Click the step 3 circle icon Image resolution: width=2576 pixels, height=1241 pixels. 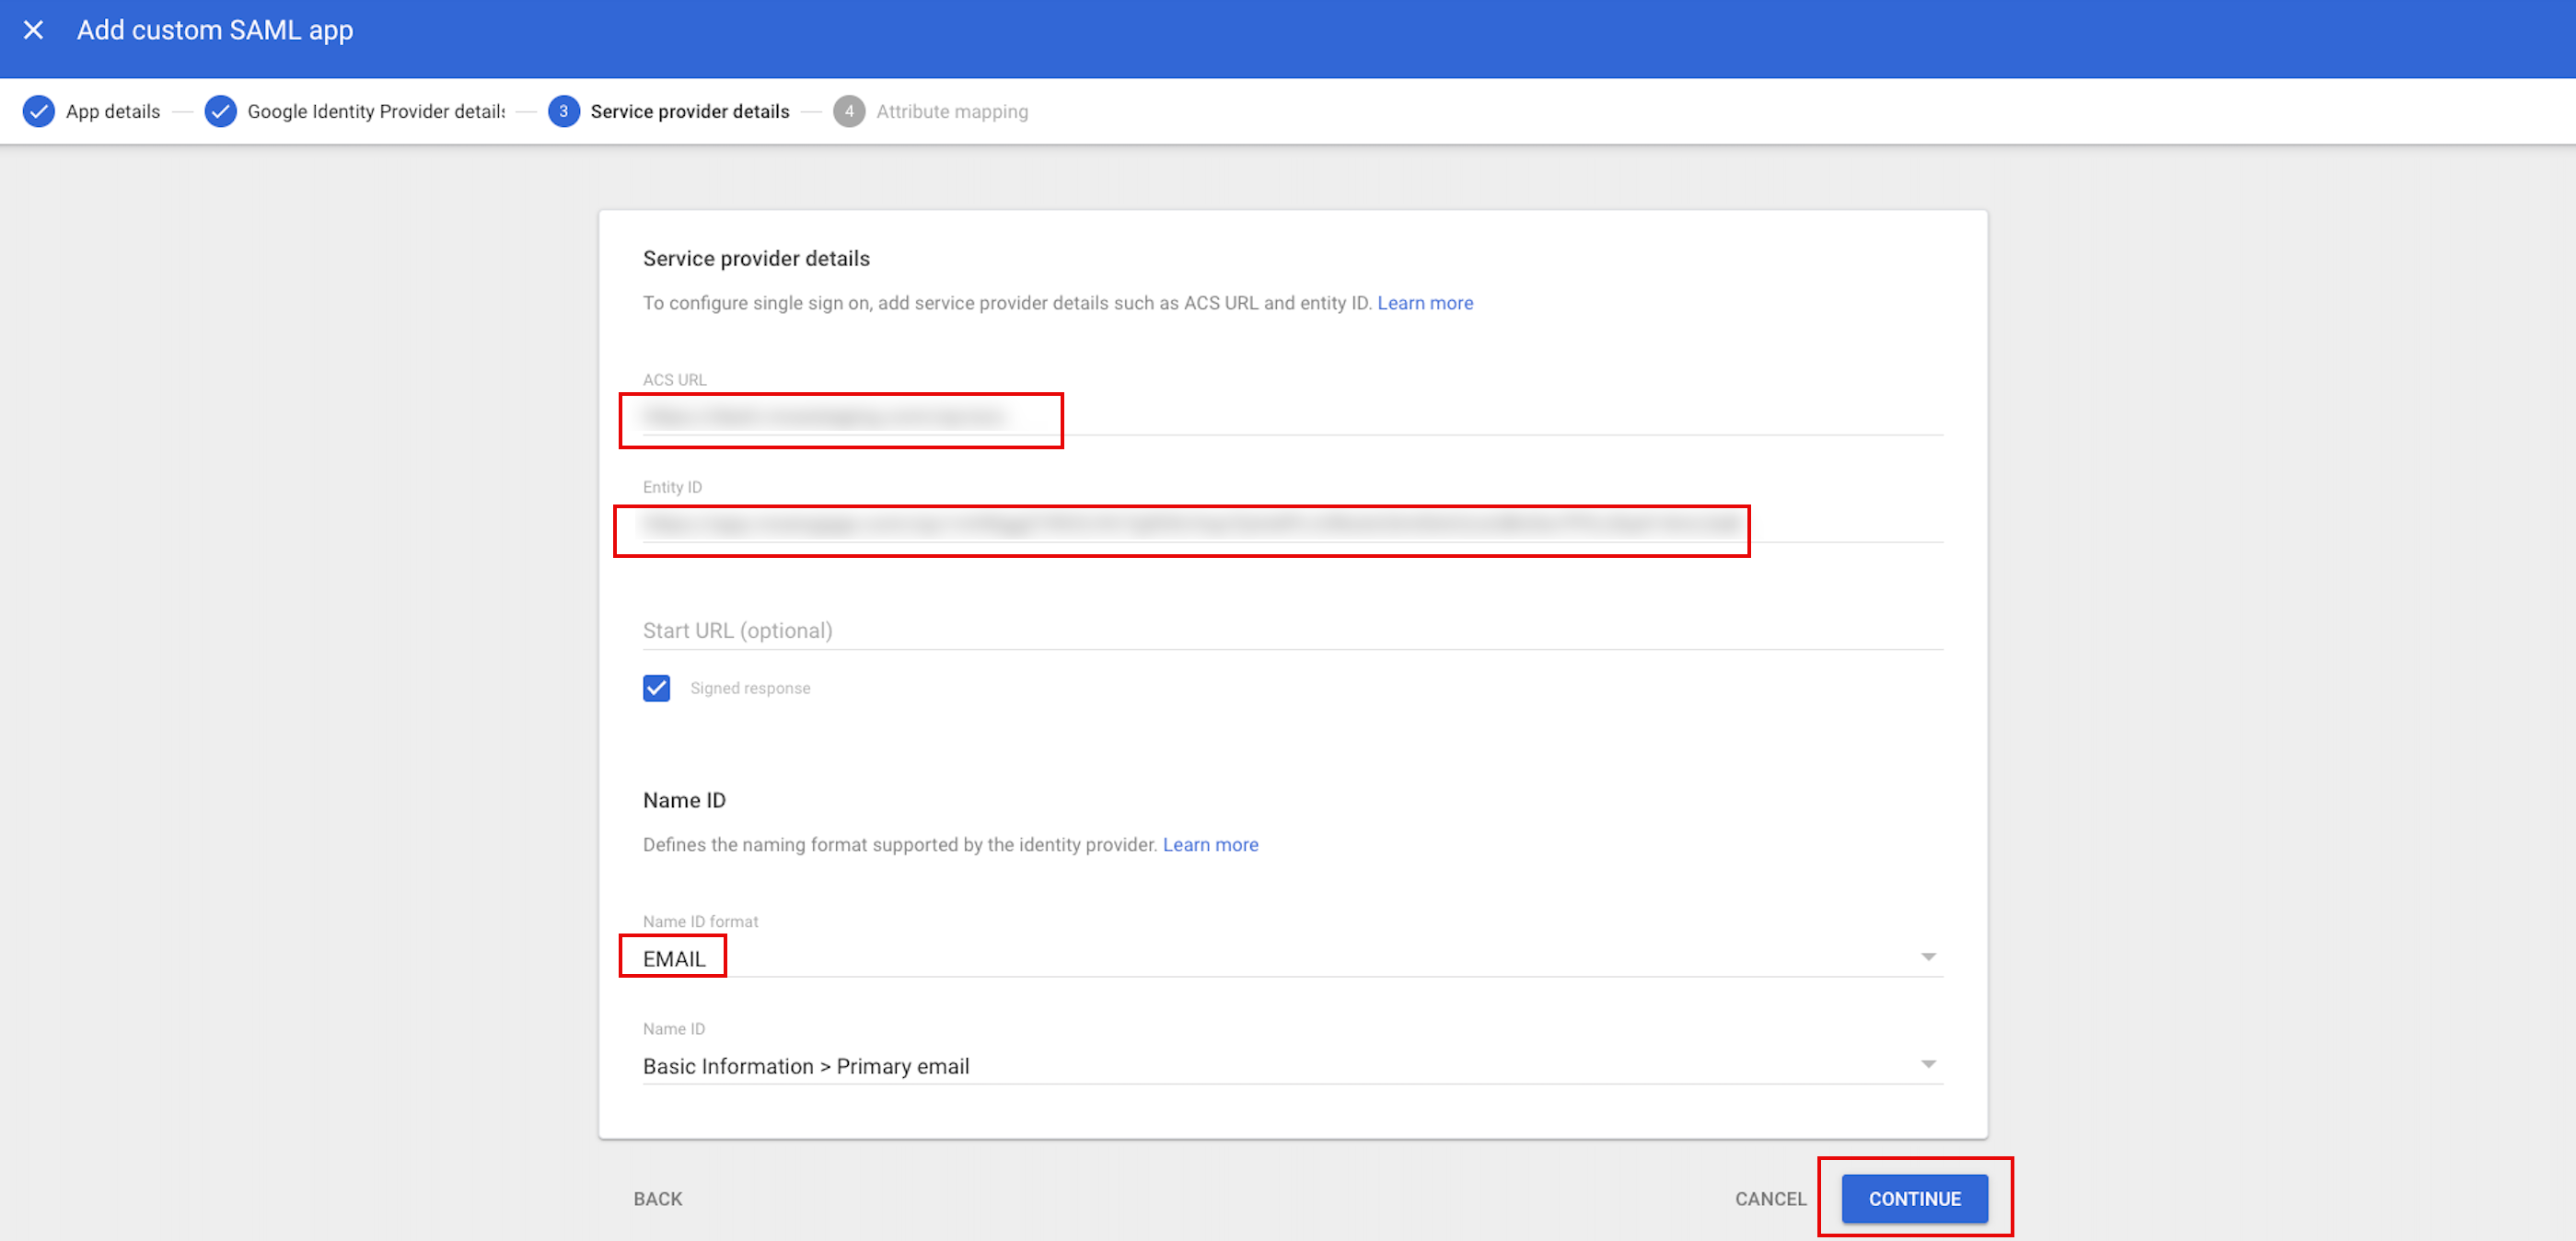click(x=563, y=111)
